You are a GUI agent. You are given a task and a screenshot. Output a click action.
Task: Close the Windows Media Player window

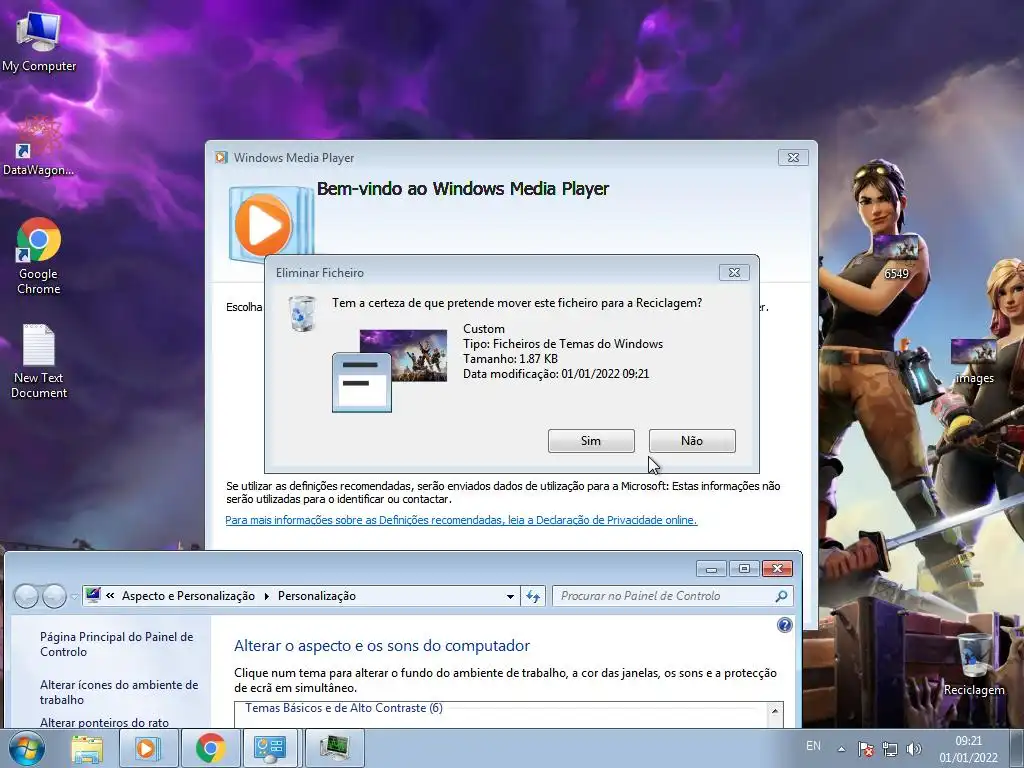click(x=793, y=157)
